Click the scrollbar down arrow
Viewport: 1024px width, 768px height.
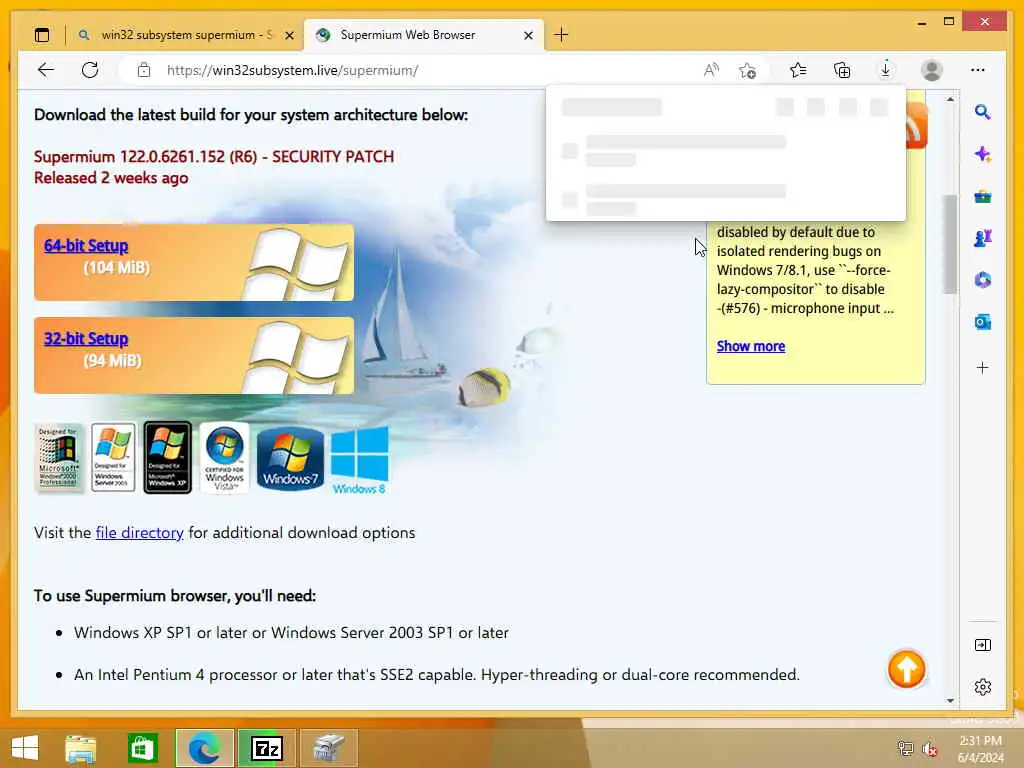pyautogui.click(x=950, y=701)
